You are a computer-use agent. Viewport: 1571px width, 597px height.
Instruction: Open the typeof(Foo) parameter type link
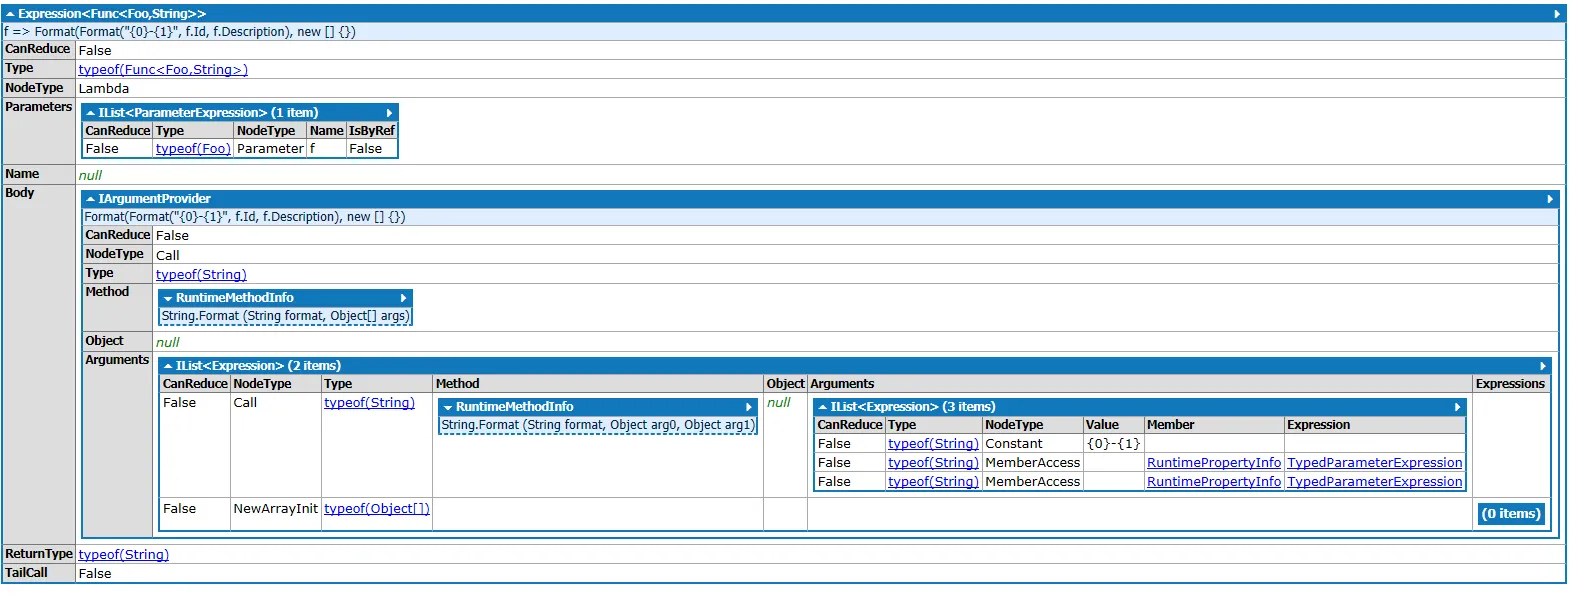point(193,149)
